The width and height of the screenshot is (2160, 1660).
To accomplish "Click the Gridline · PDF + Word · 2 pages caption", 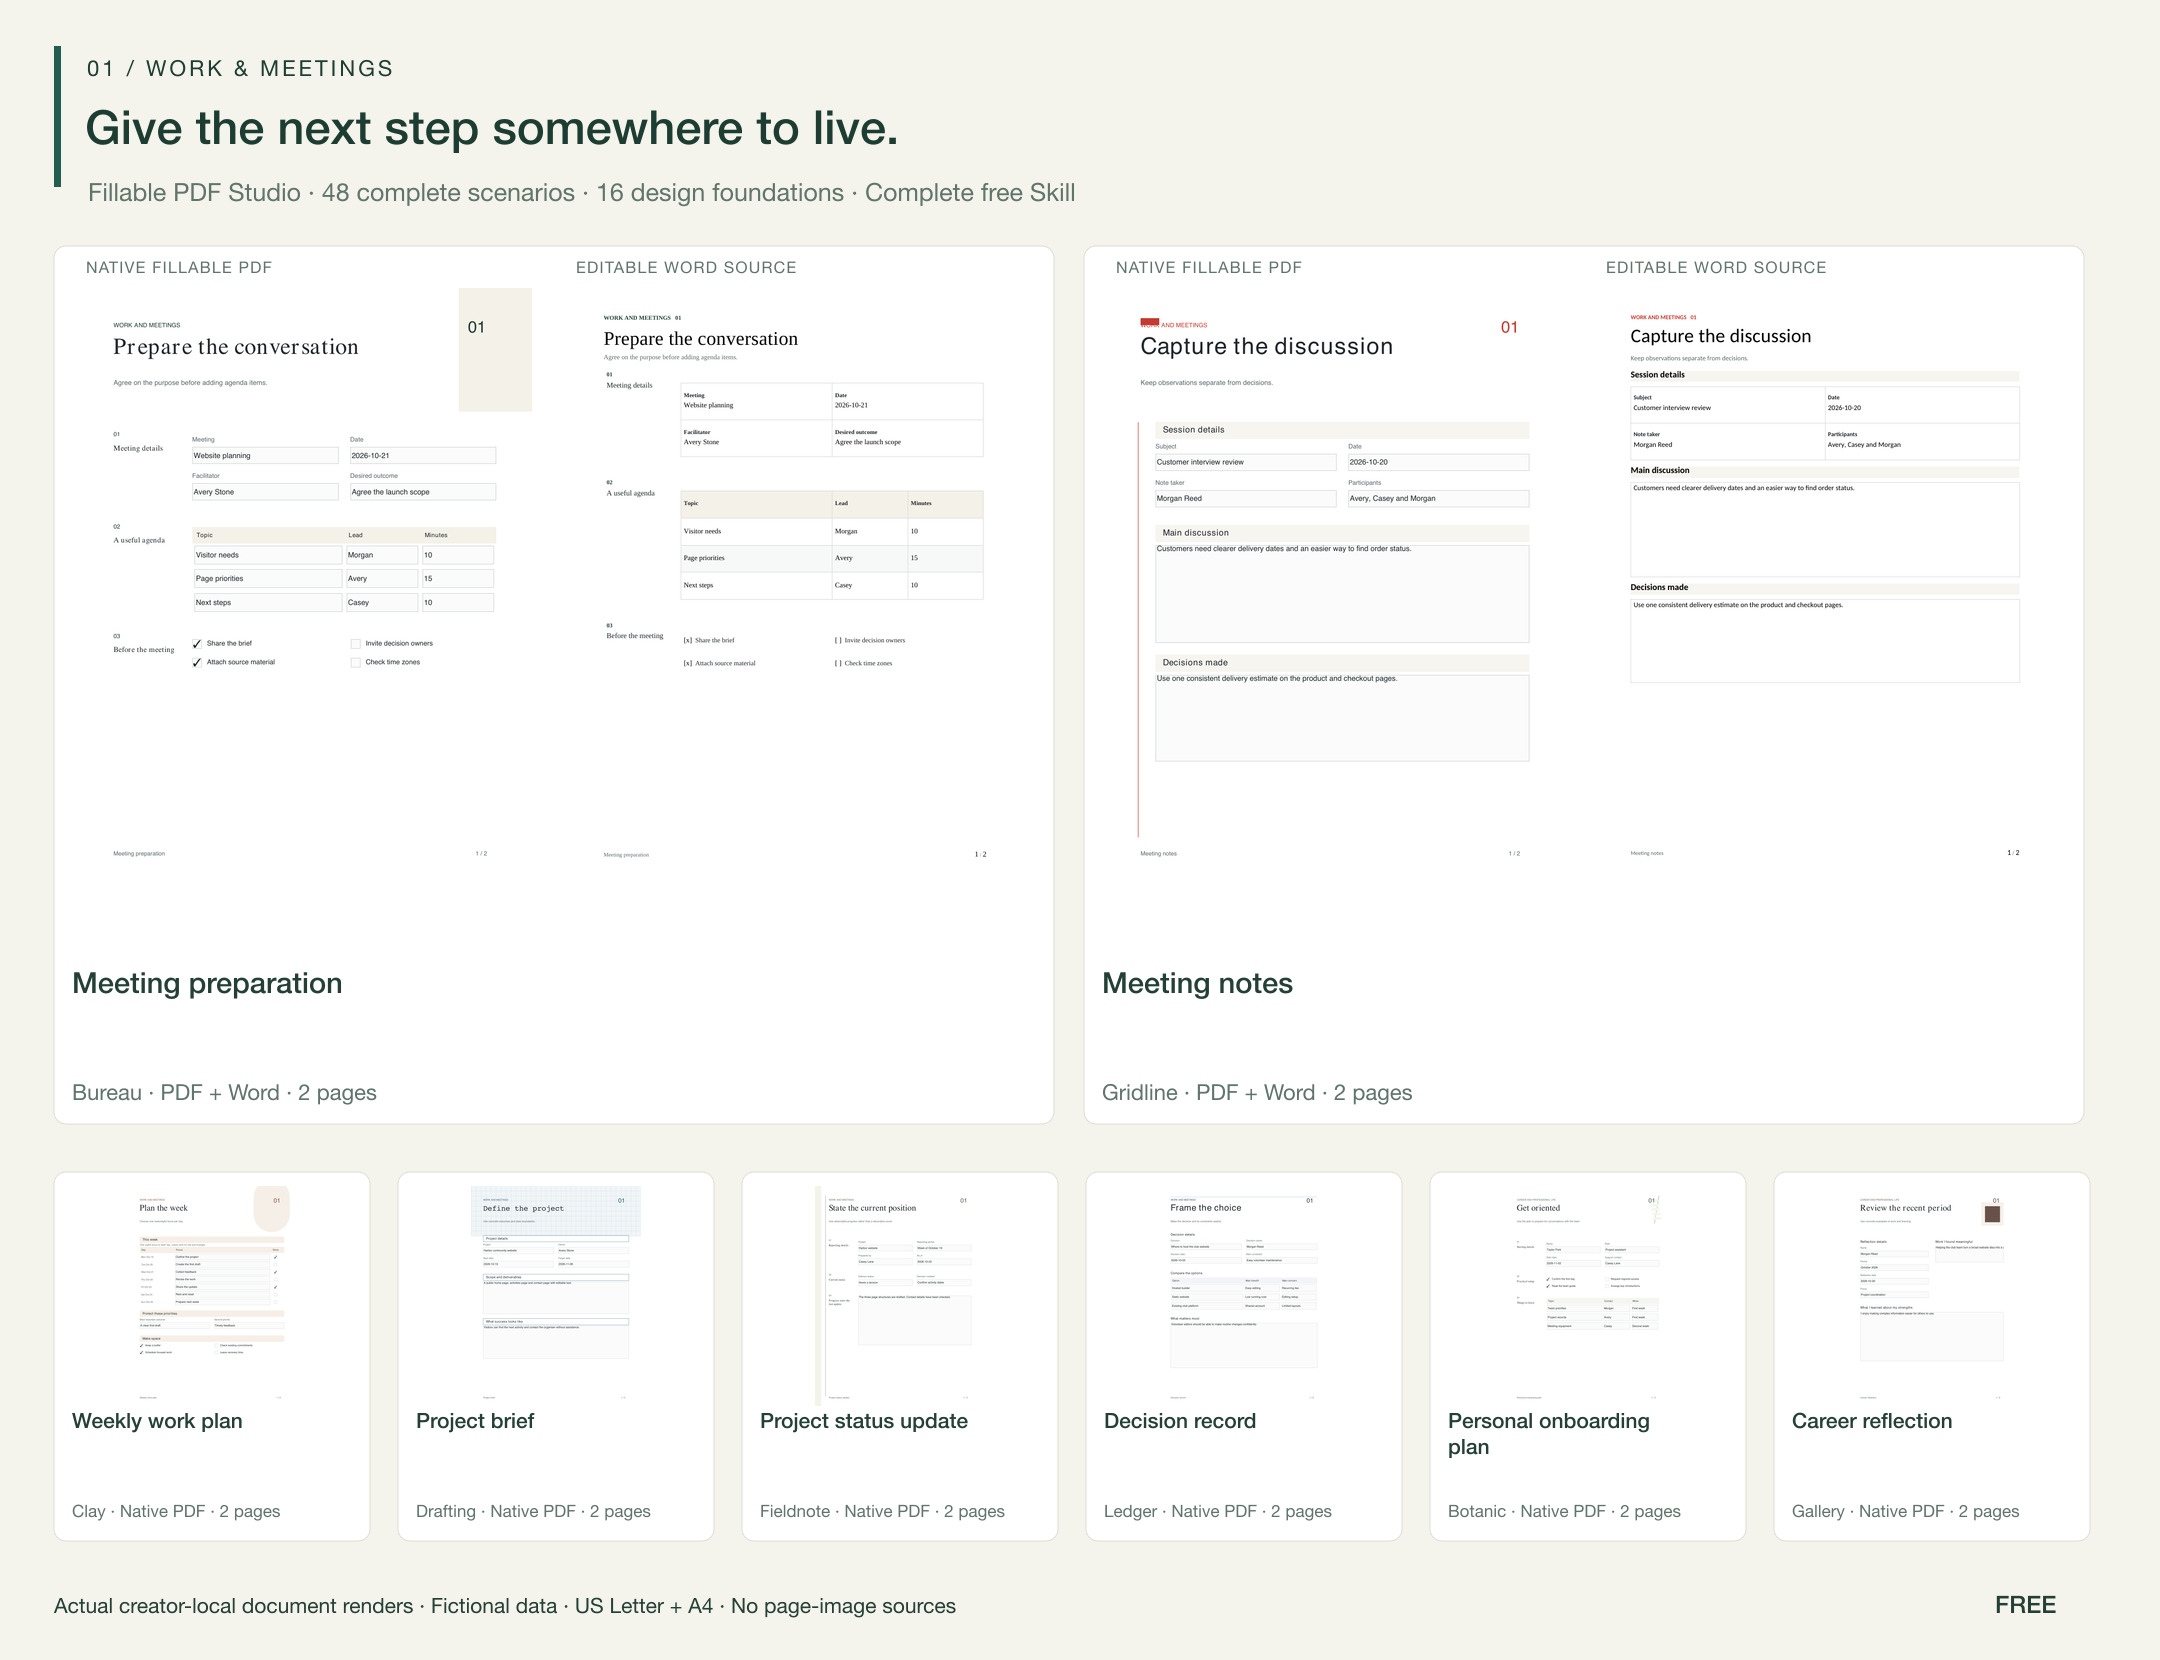I will click(1257, 1093).
